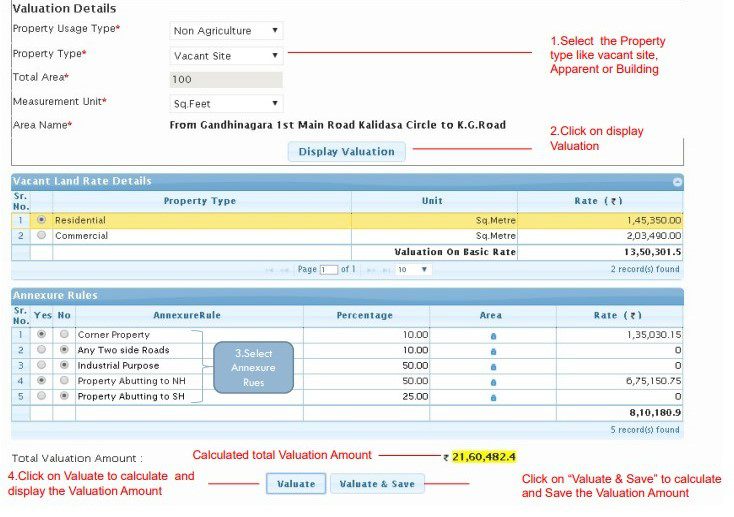Click the Corner Property rate 1,35,030.15
This screenshot has width=734, height=517.
[654, 335]
